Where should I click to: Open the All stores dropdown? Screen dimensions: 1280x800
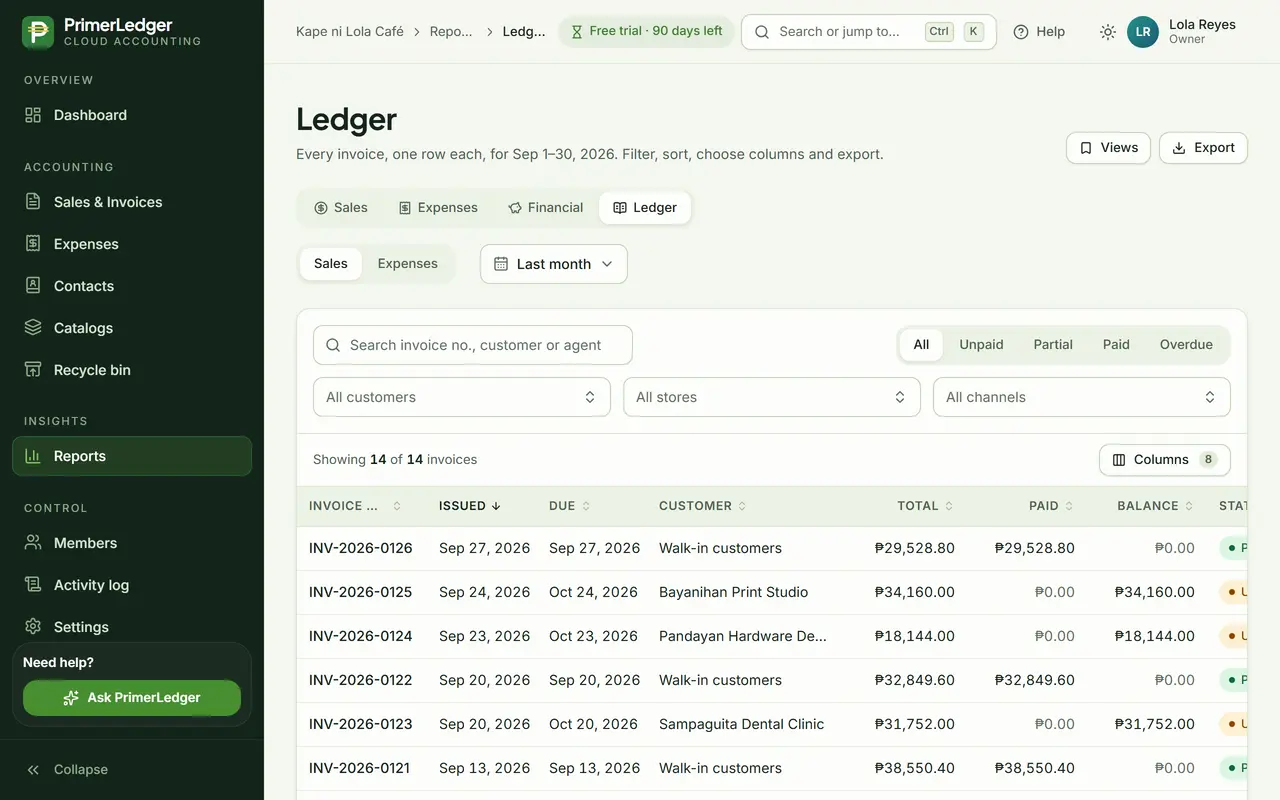[772, 397]
